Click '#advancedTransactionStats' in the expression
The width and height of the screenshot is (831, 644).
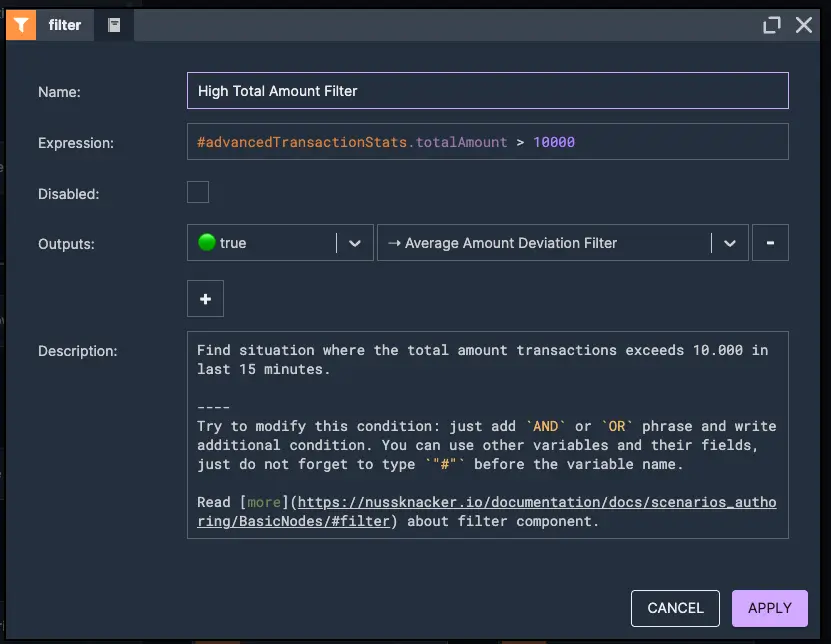pyautogui.click(x=302, y=142)
